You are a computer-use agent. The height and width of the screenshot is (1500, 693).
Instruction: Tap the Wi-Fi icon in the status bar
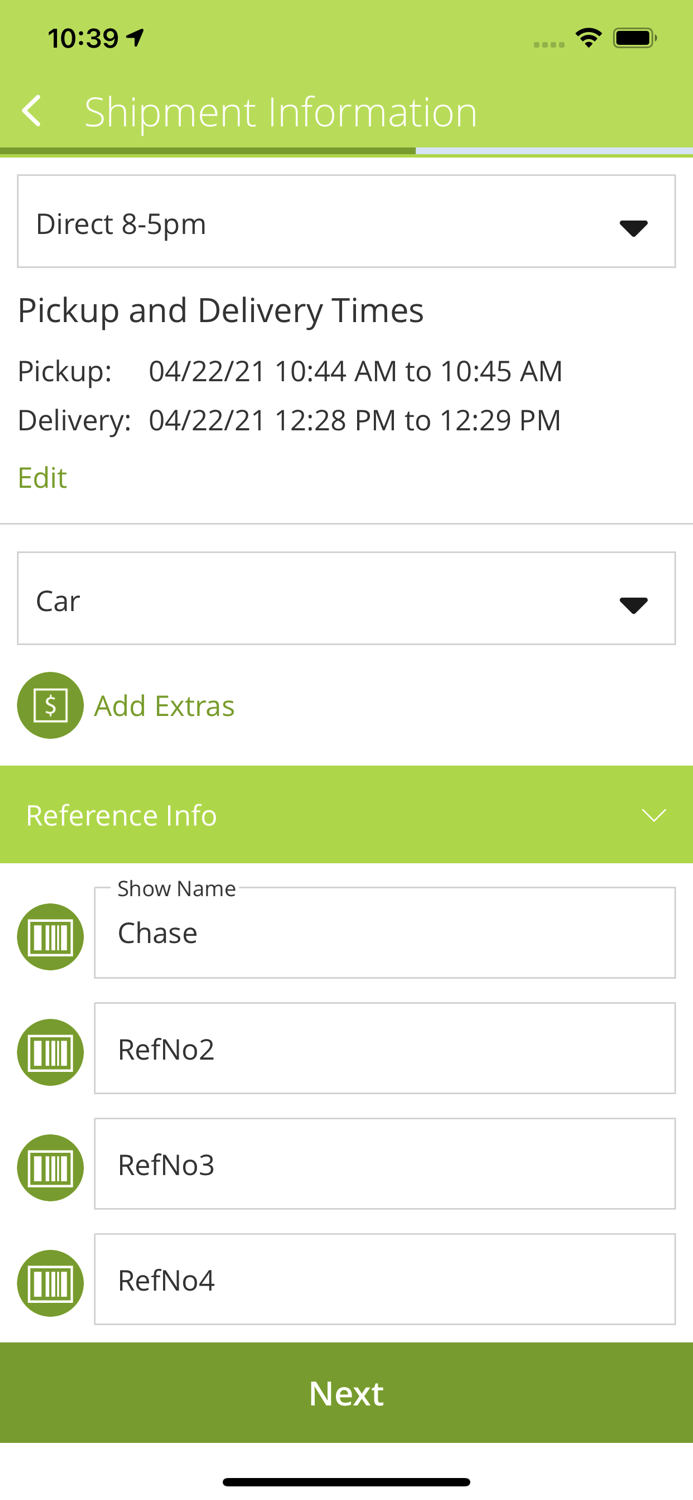click(588, 38)
